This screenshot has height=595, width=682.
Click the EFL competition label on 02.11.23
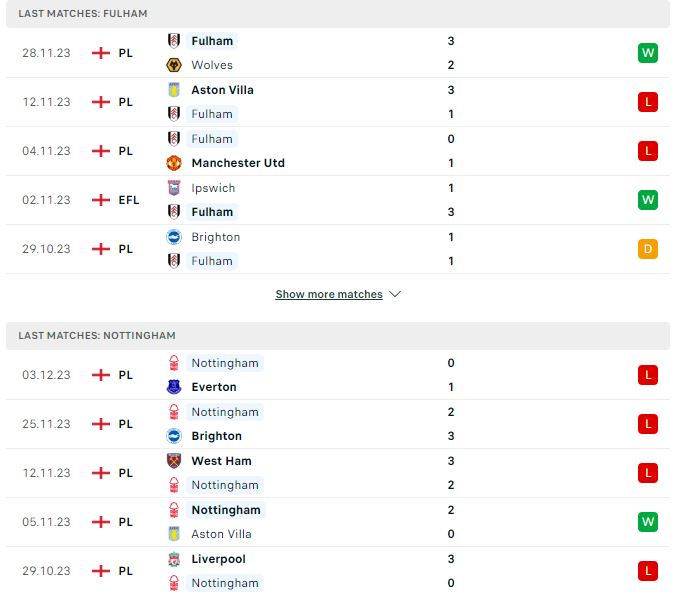[x=129, y=200]
